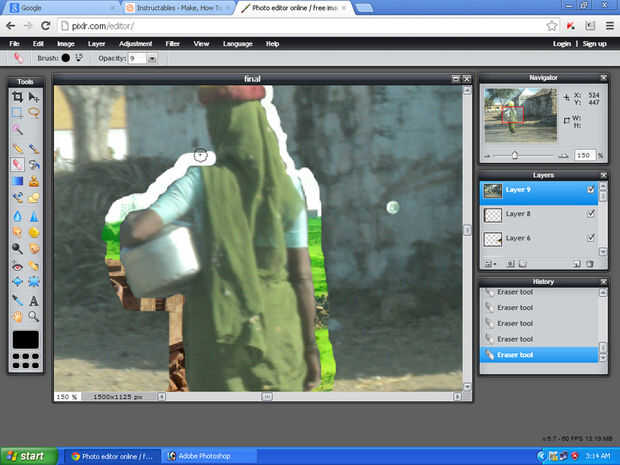Select the Magic Wand tool
Screen dimensions: 620x465
click(17, 130)
